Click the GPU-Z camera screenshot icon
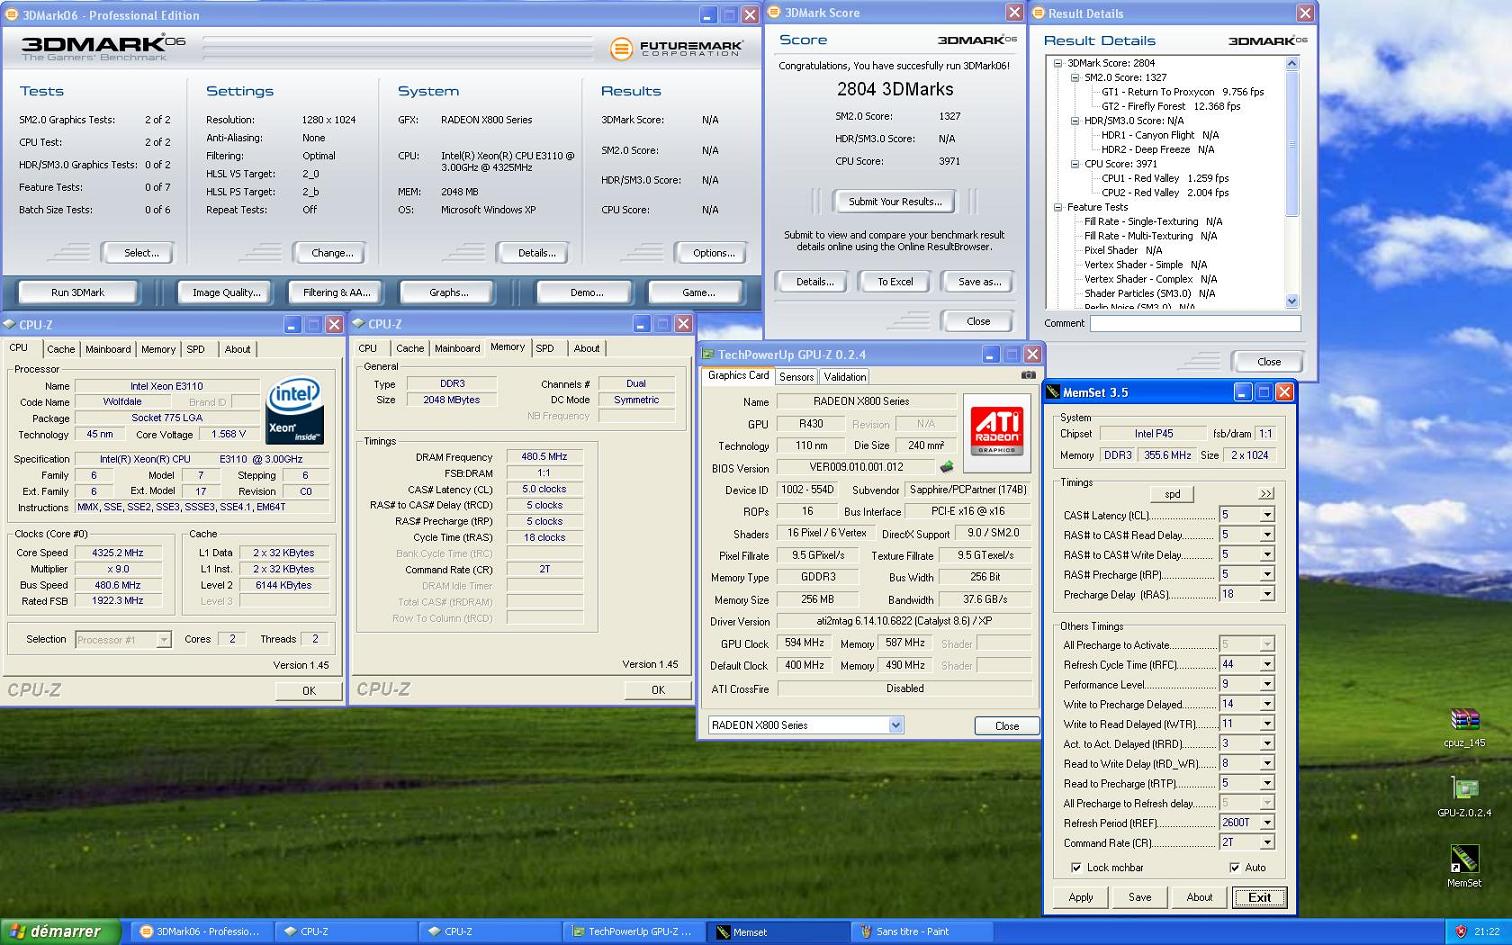The height and width of the screenshot is (945, 1512). [x=1028, y=376]
